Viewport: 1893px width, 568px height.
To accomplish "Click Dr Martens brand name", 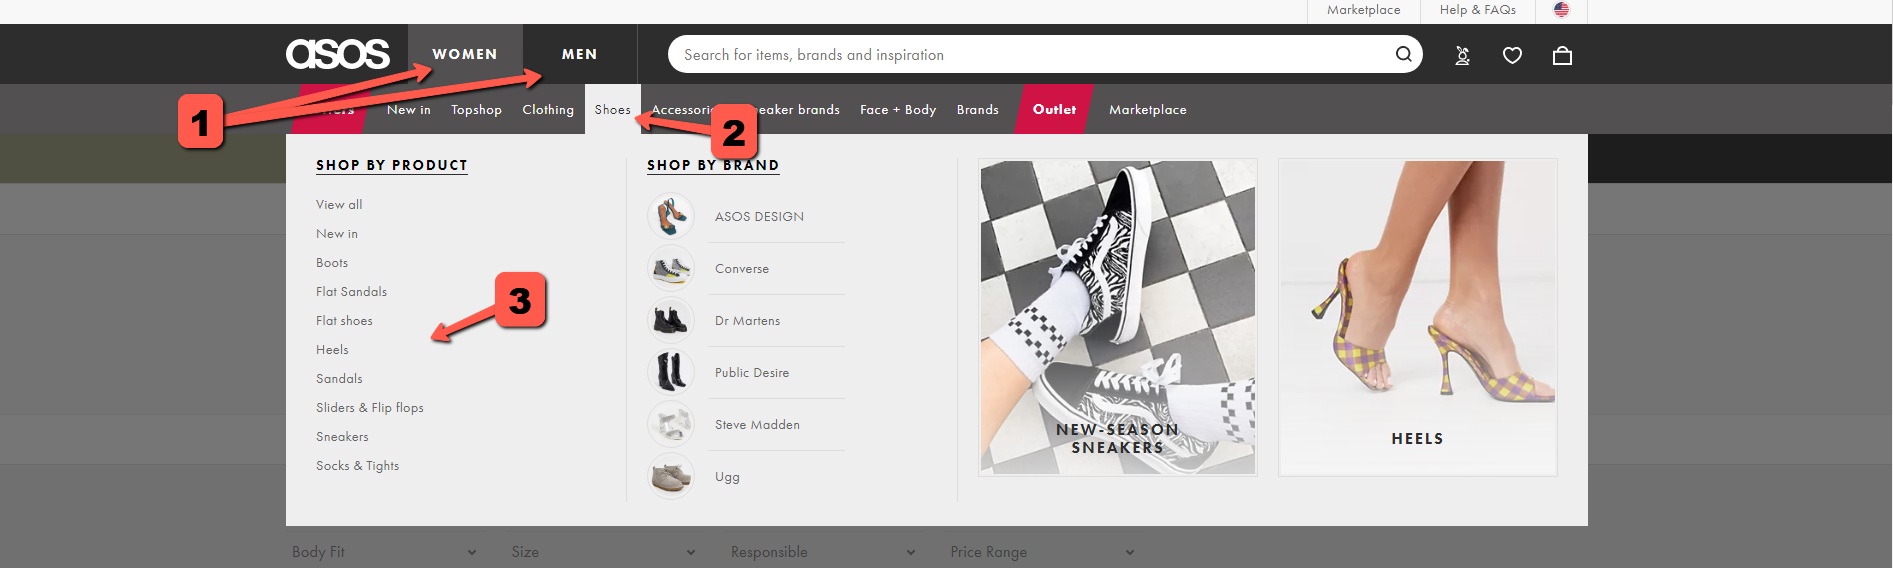I will [x=747, y=320].
